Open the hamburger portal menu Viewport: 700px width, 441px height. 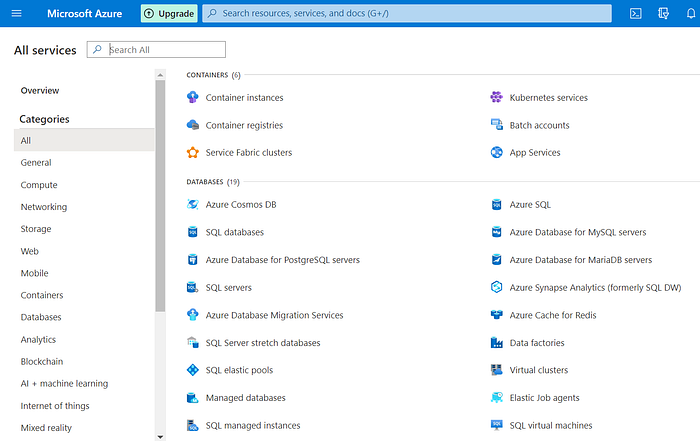pos(17,13)
